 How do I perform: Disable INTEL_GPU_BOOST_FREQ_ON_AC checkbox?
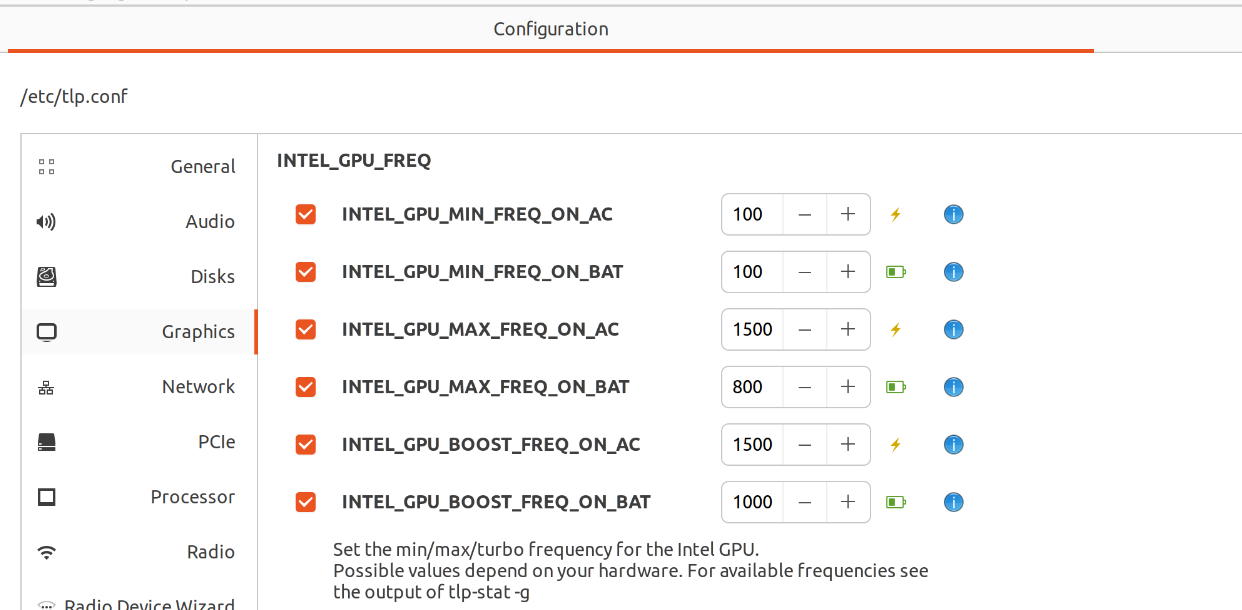pos(306,444)
